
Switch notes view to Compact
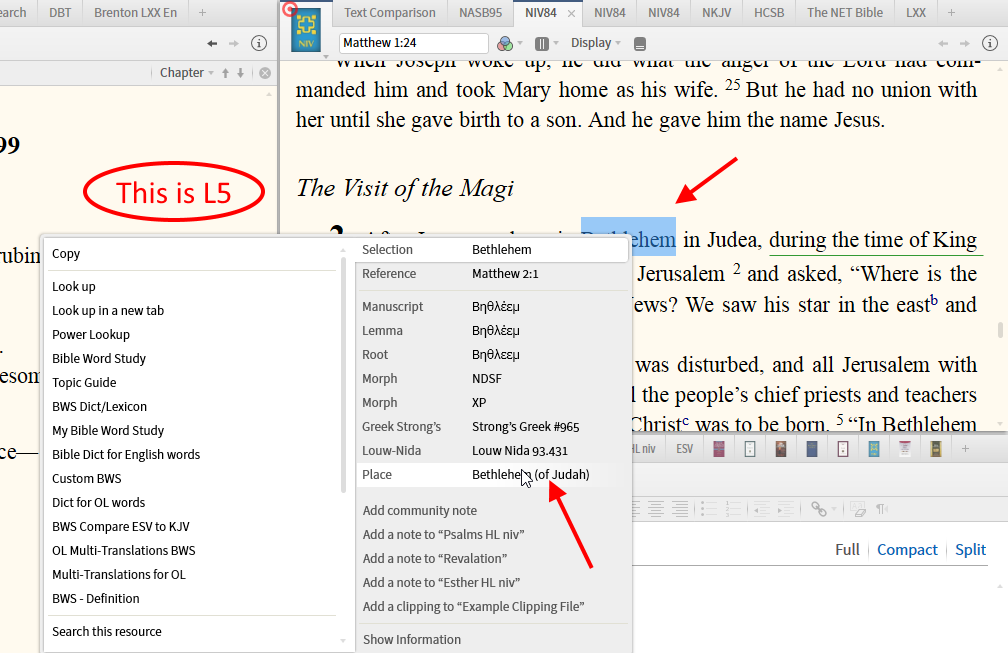pos(907,550)
